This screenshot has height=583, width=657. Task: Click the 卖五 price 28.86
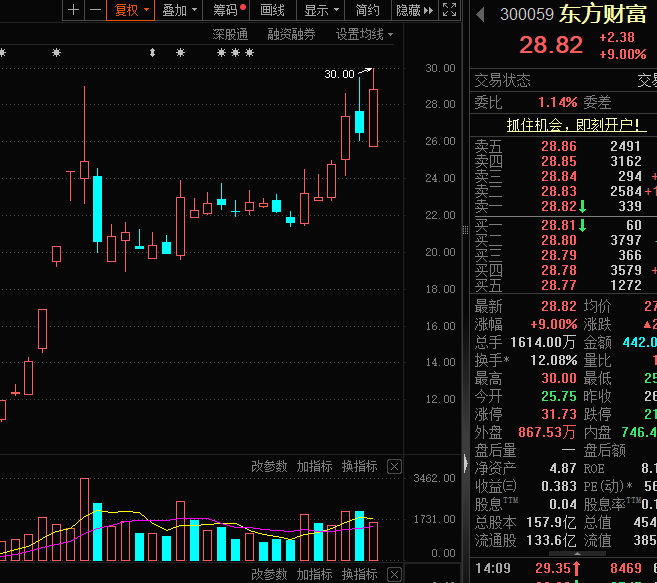(x=559, y=146)
